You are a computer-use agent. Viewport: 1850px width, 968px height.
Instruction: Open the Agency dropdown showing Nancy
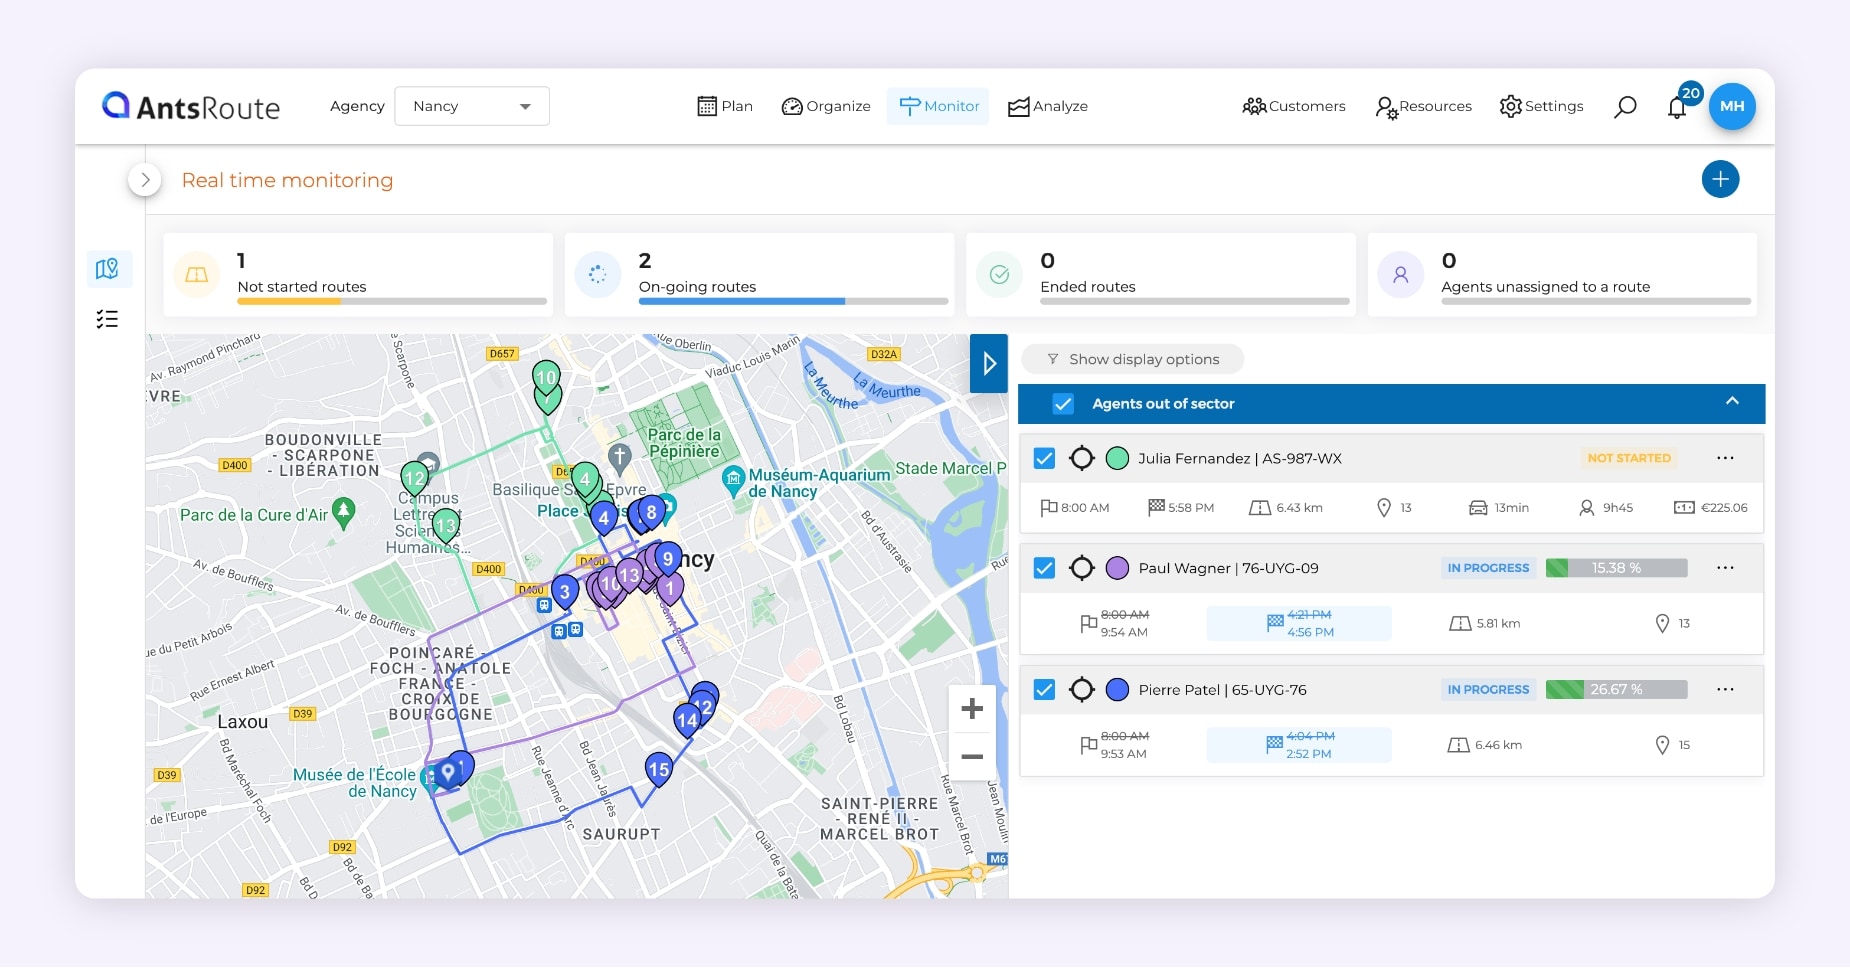pyautogui.click(x=471, y=105)
